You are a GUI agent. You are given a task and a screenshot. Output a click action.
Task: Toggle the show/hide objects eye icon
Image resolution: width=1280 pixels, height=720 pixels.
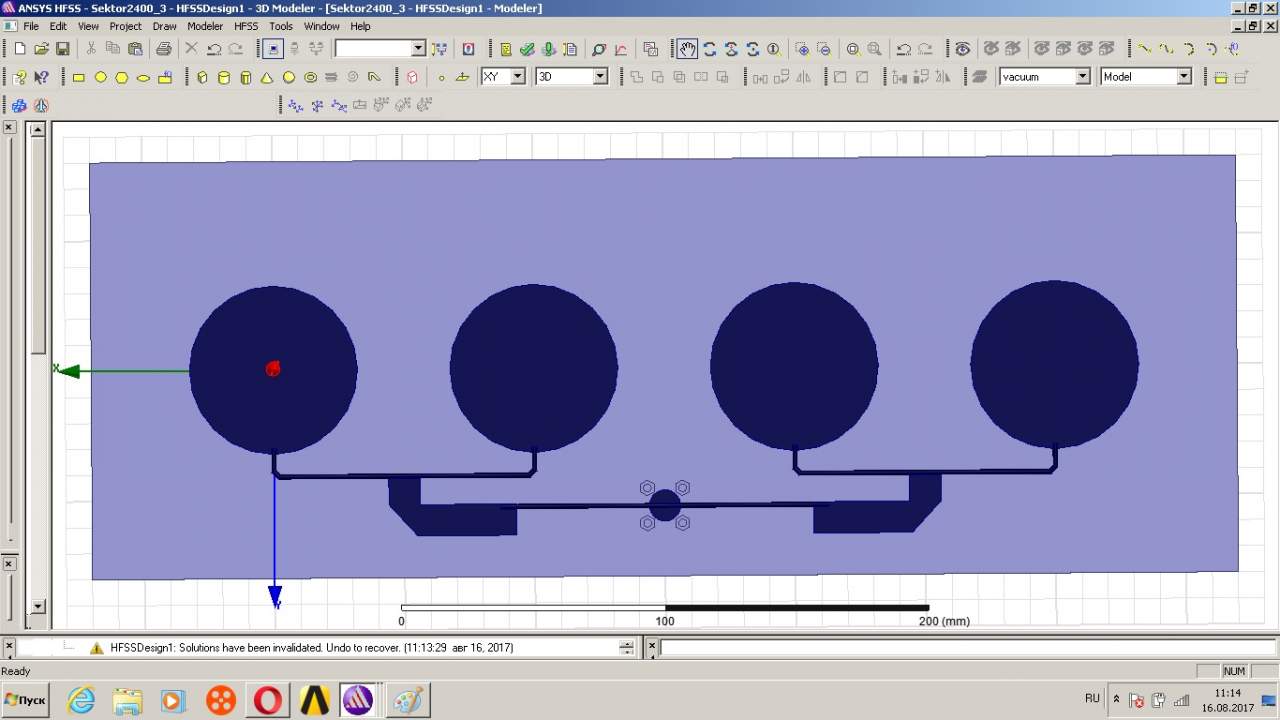click(x=962, y=49)
